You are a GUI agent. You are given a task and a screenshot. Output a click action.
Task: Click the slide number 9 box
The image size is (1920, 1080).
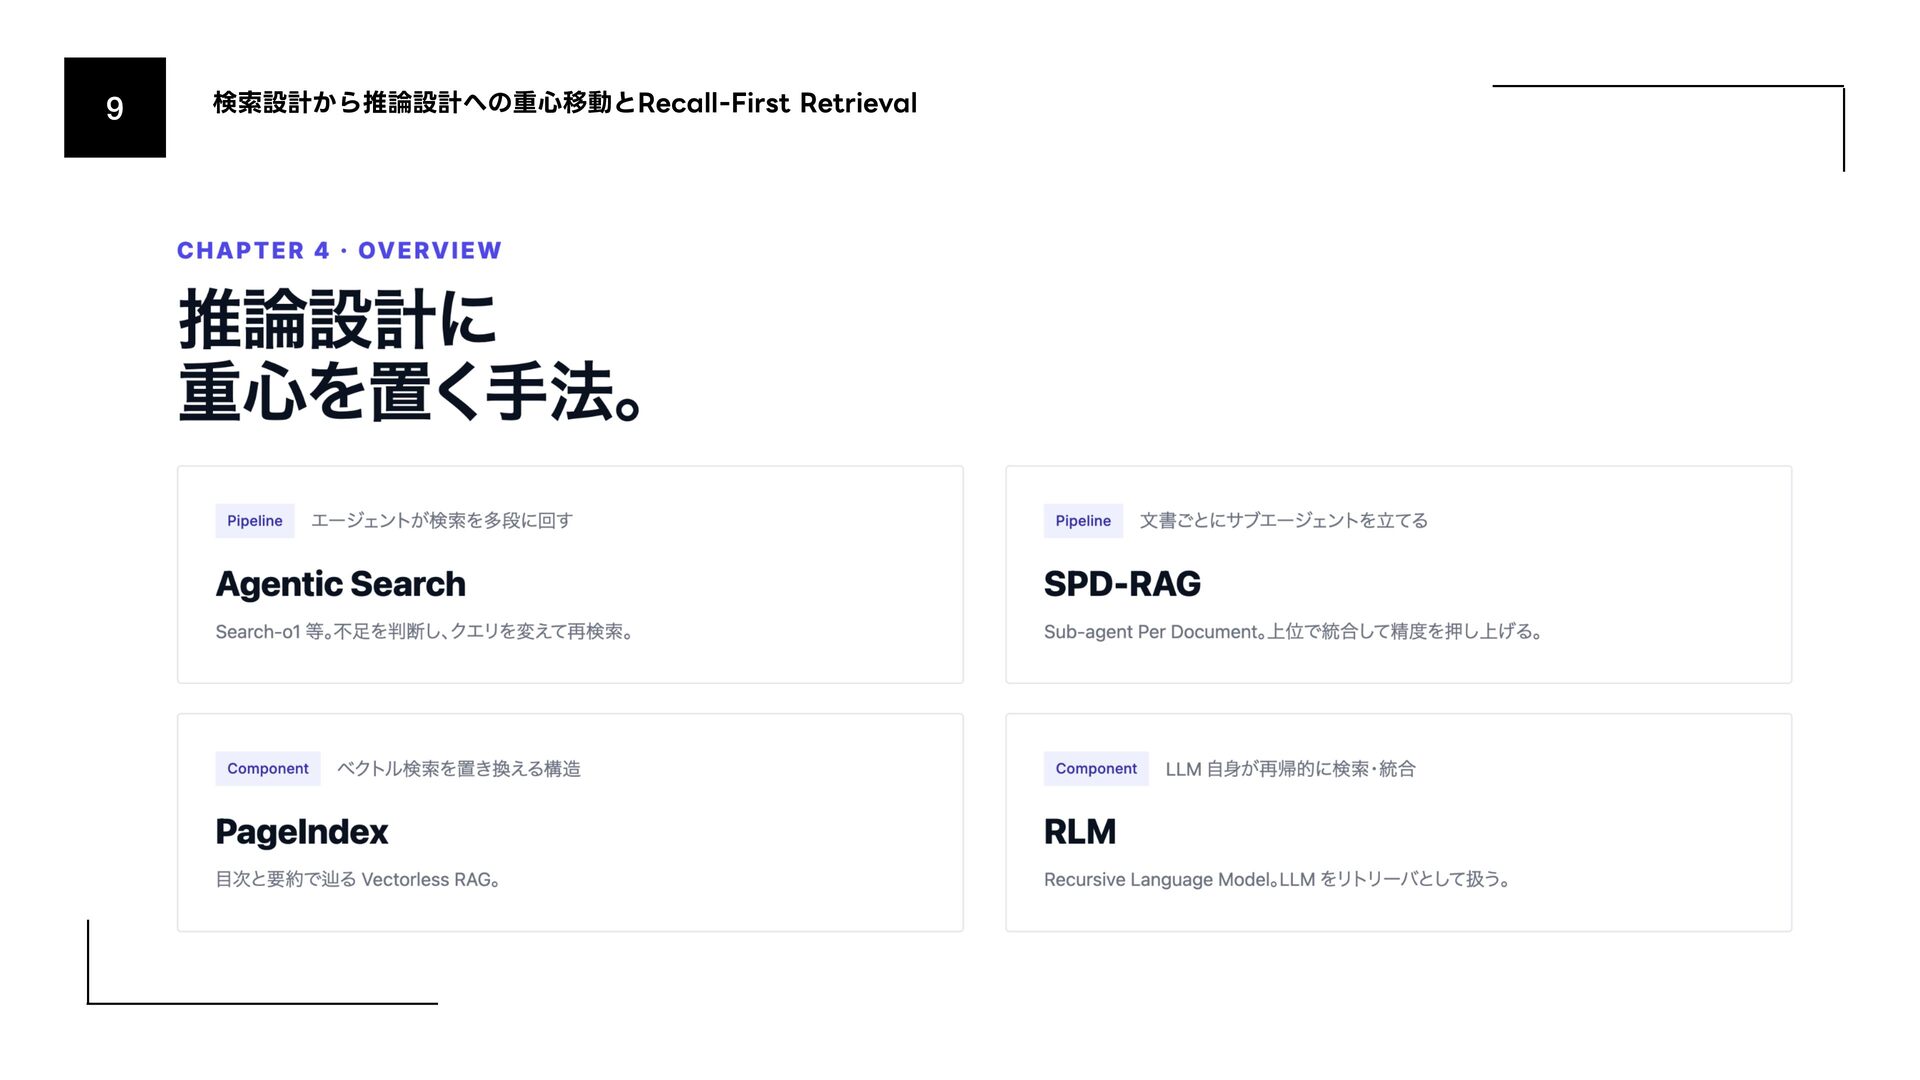tap(114, 107)
